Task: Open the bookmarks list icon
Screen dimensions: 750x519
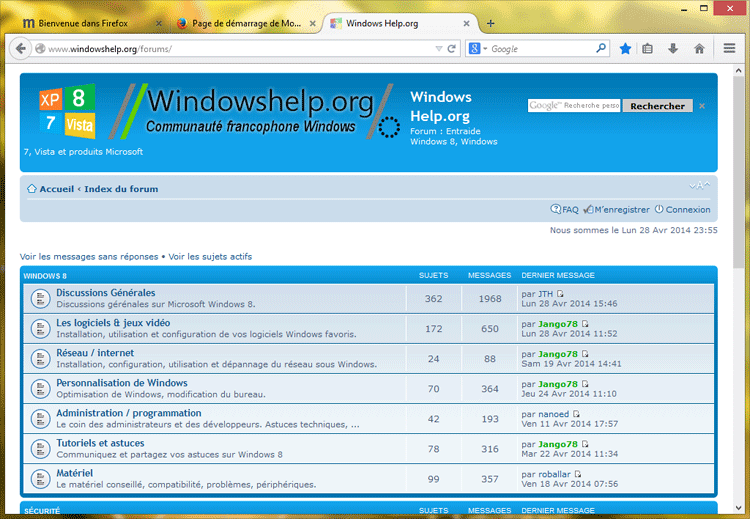Action: click(648, 48)
